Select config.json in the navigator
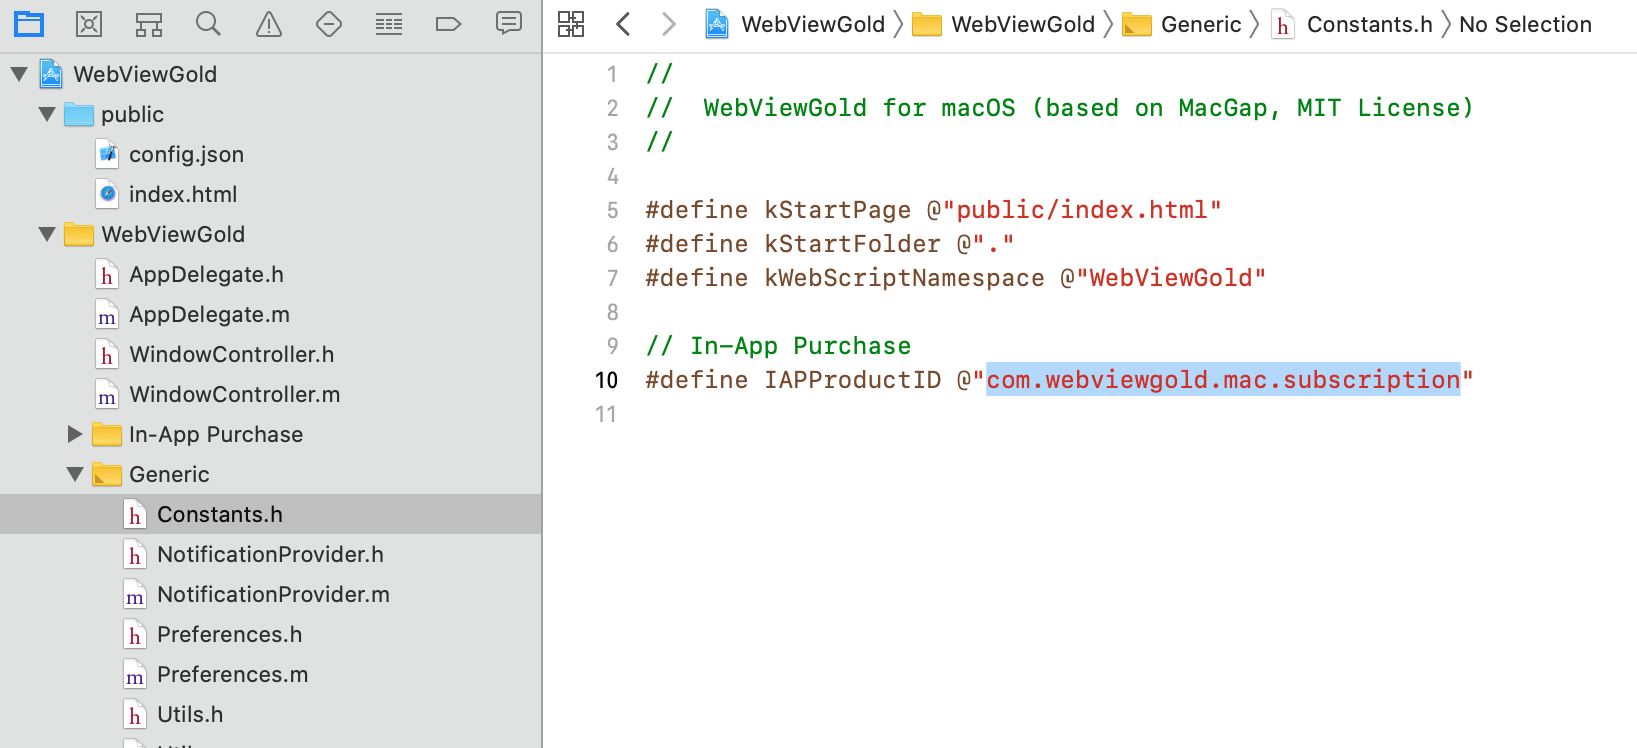Viewport: 1637px width, 748px height. click(x=186, y=154)
